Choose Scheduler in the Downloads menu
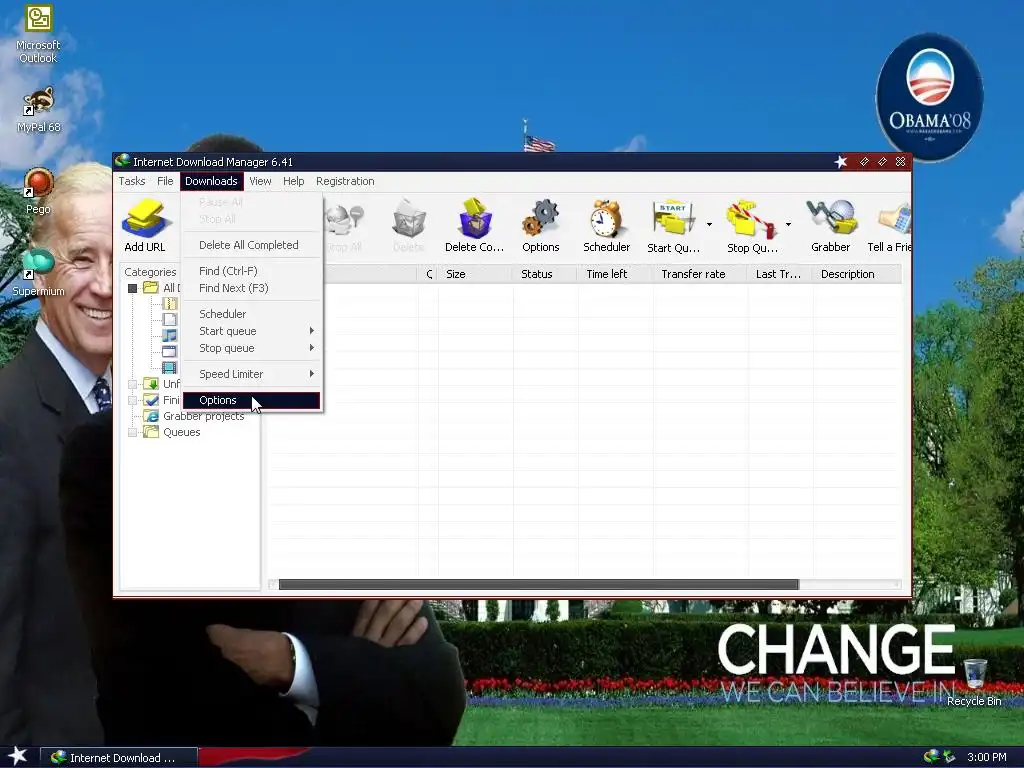Screen dimensions: 1024x768 click(x=251, y=314)
